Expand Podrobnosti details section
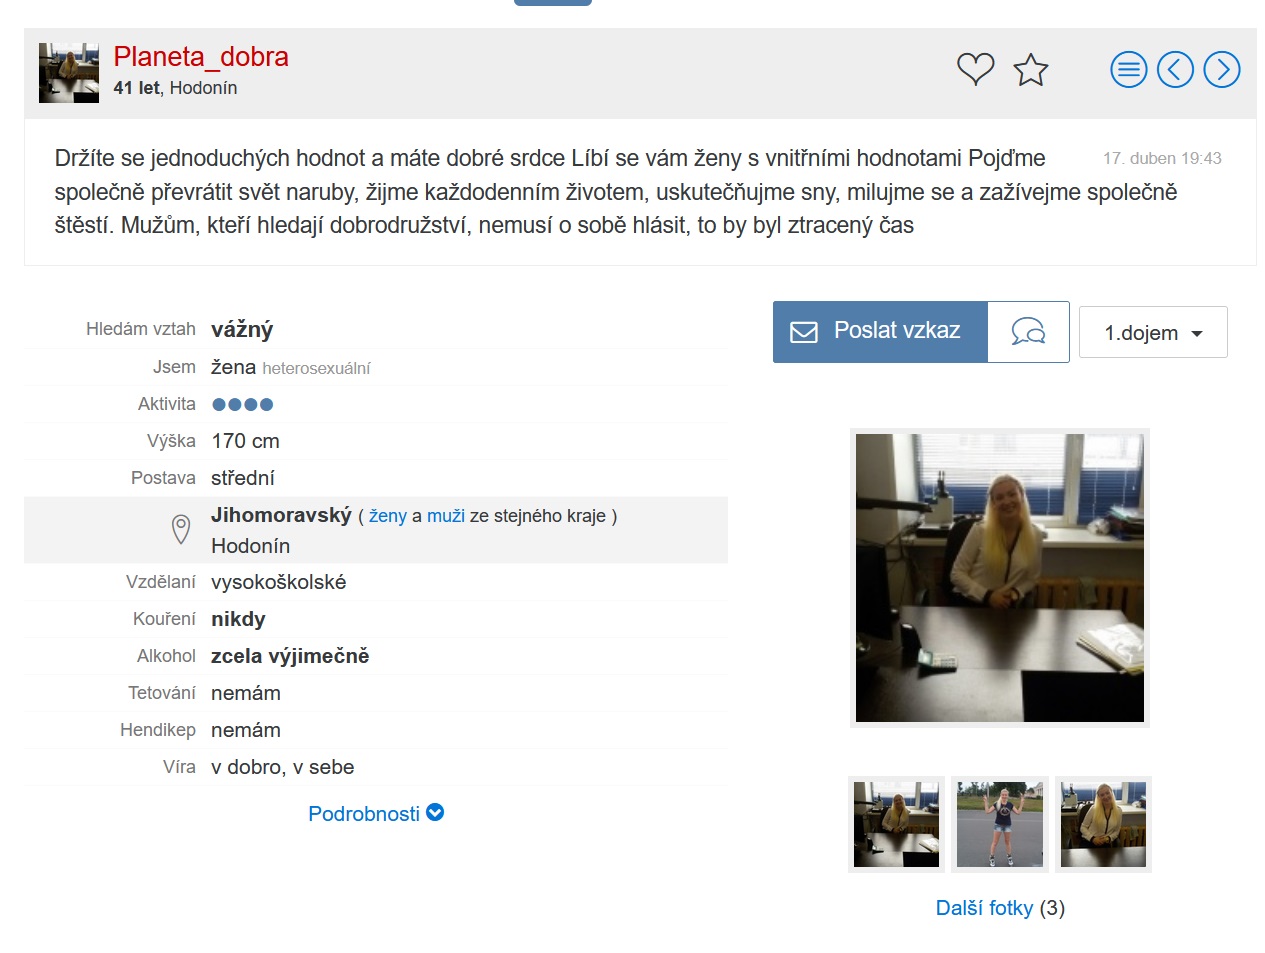Viewport: 1265px width, 953px height. (x=376, y=814)
